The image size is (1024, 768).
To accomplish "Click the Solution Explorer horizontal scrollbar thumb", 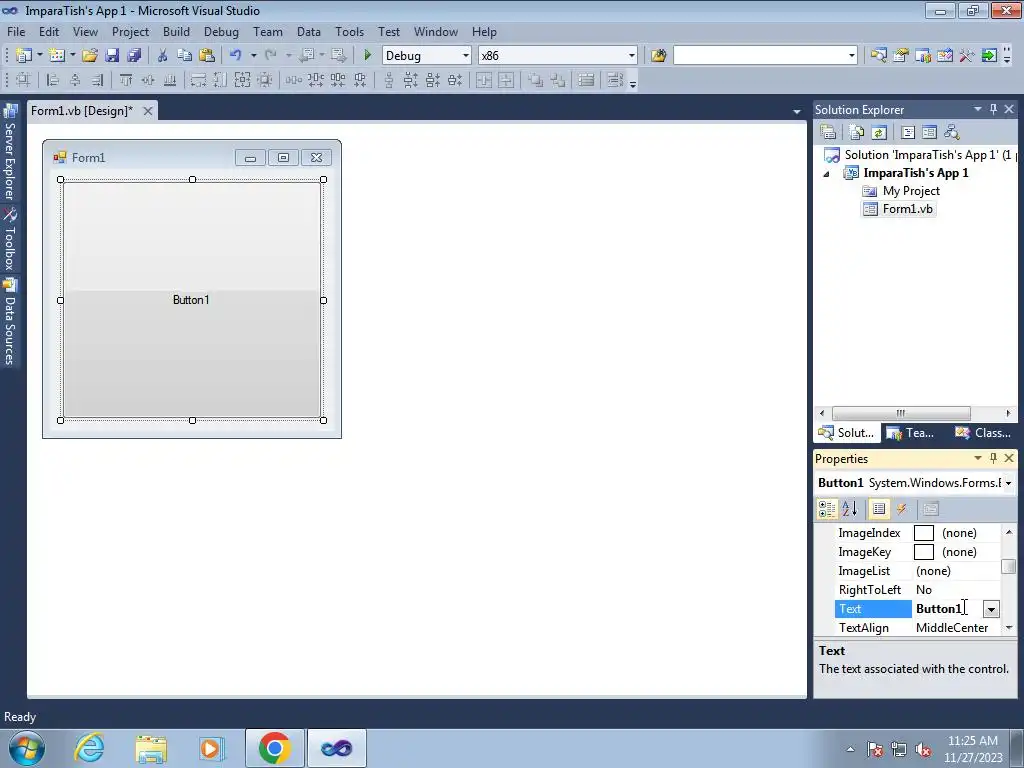I will 901,413.
